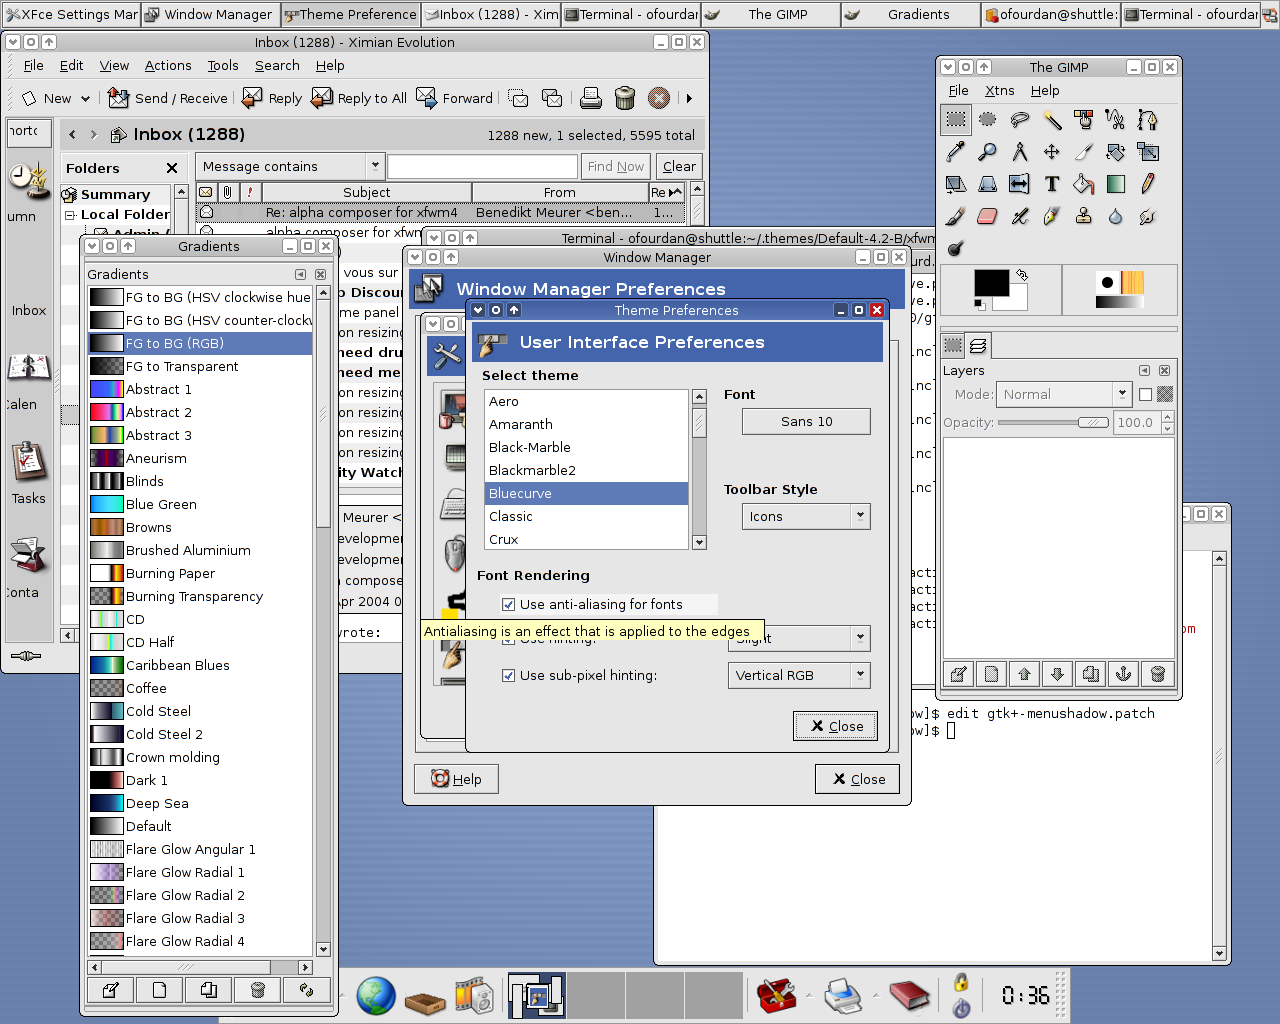
Task: Select the Fuzzy Select magic wand tool
Action: (1052, 120)
